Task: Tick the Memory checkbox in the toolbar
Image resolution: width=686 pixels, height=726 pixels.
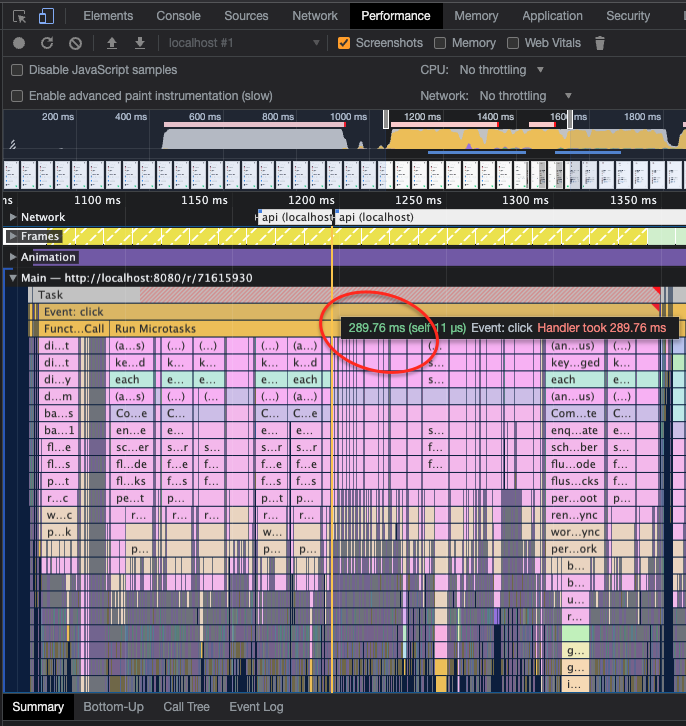Action: 440,43
